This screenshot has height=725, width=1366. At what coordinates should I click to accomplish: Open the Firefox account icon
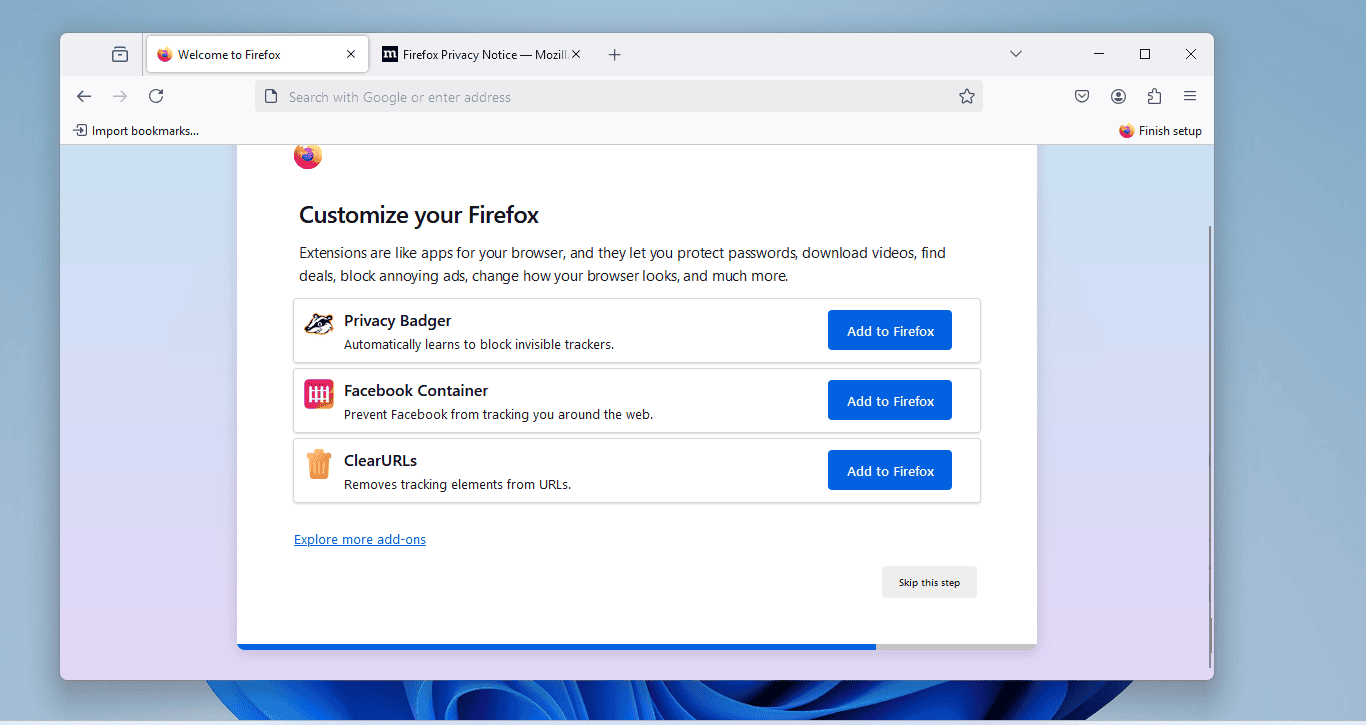coord(1118,96)
